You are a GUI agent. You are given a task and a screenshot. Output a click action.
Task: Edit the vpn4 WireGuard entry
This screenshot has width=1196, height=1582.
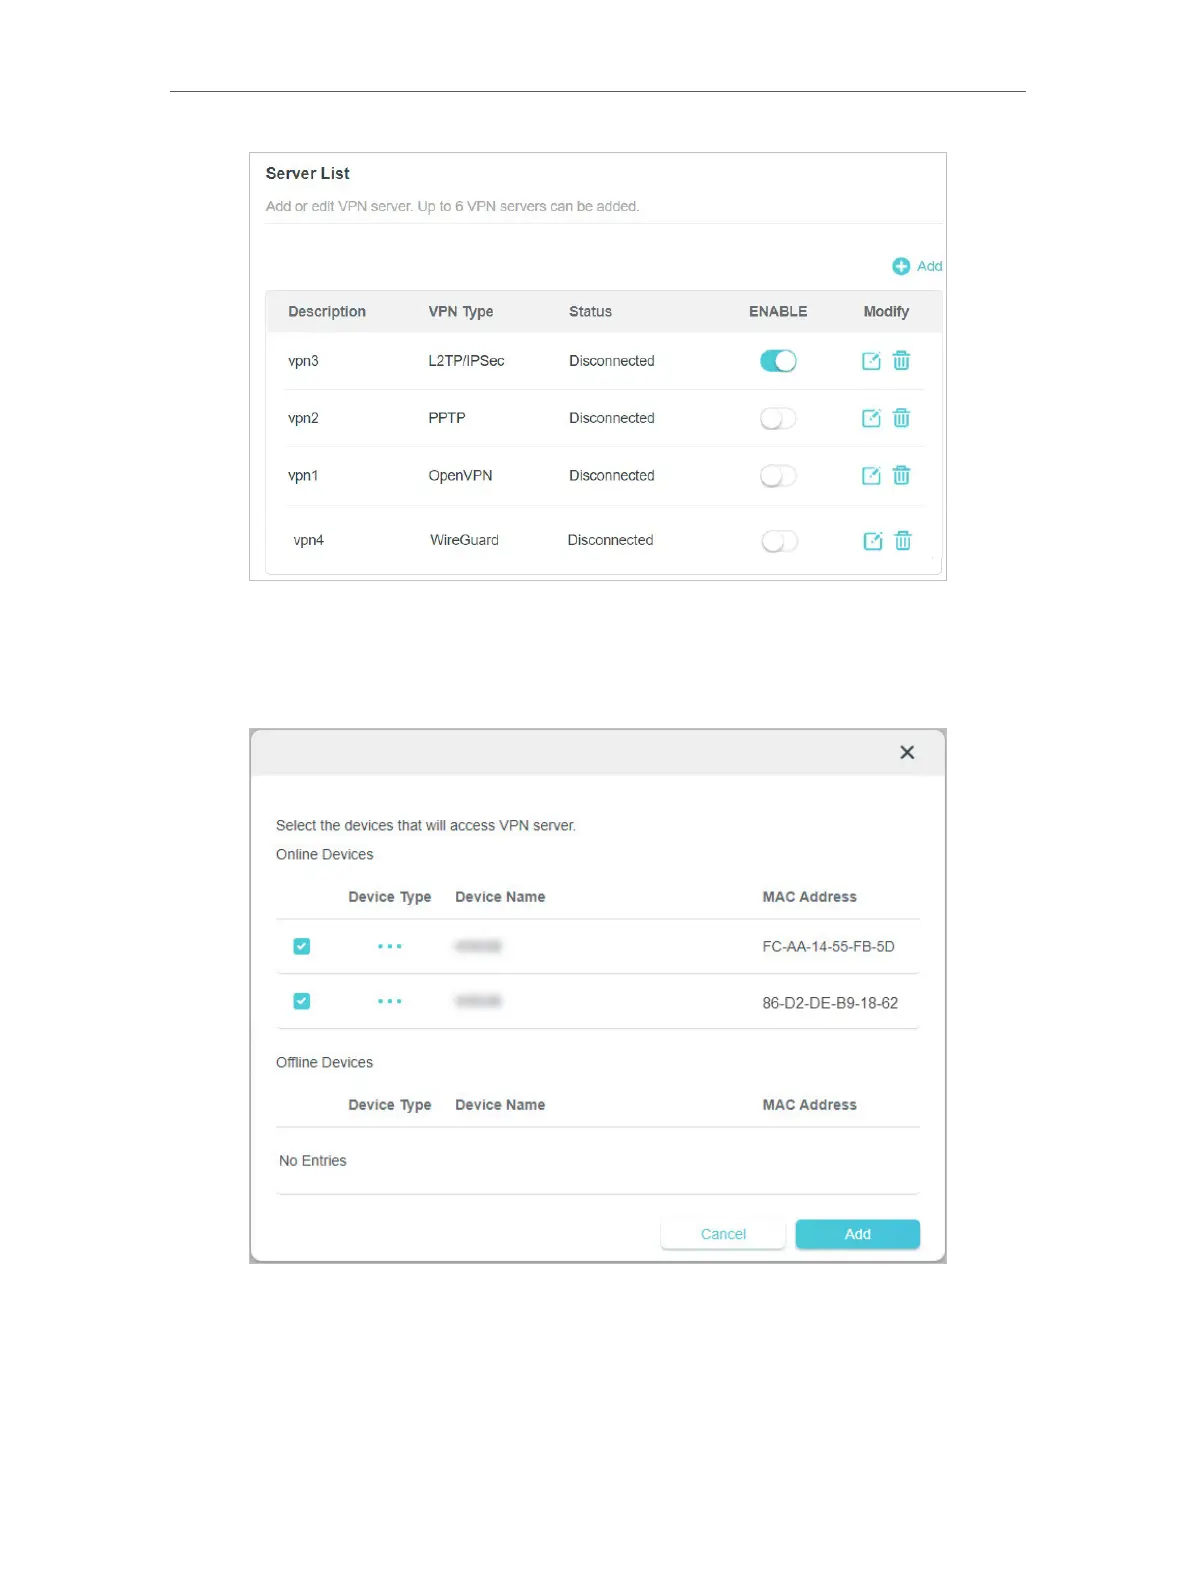pos(873,541)
